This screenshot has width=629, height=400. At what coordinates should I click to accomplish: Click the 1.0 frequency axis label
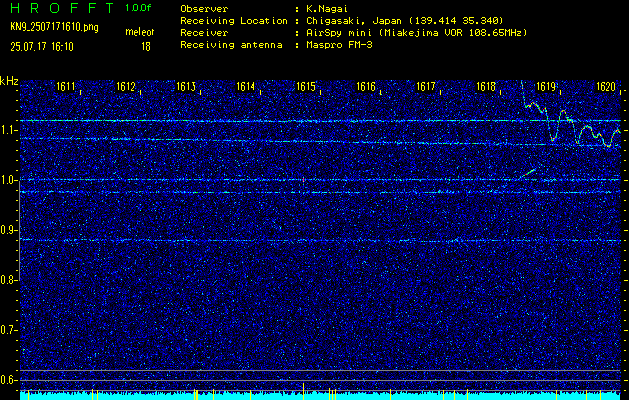8,181
